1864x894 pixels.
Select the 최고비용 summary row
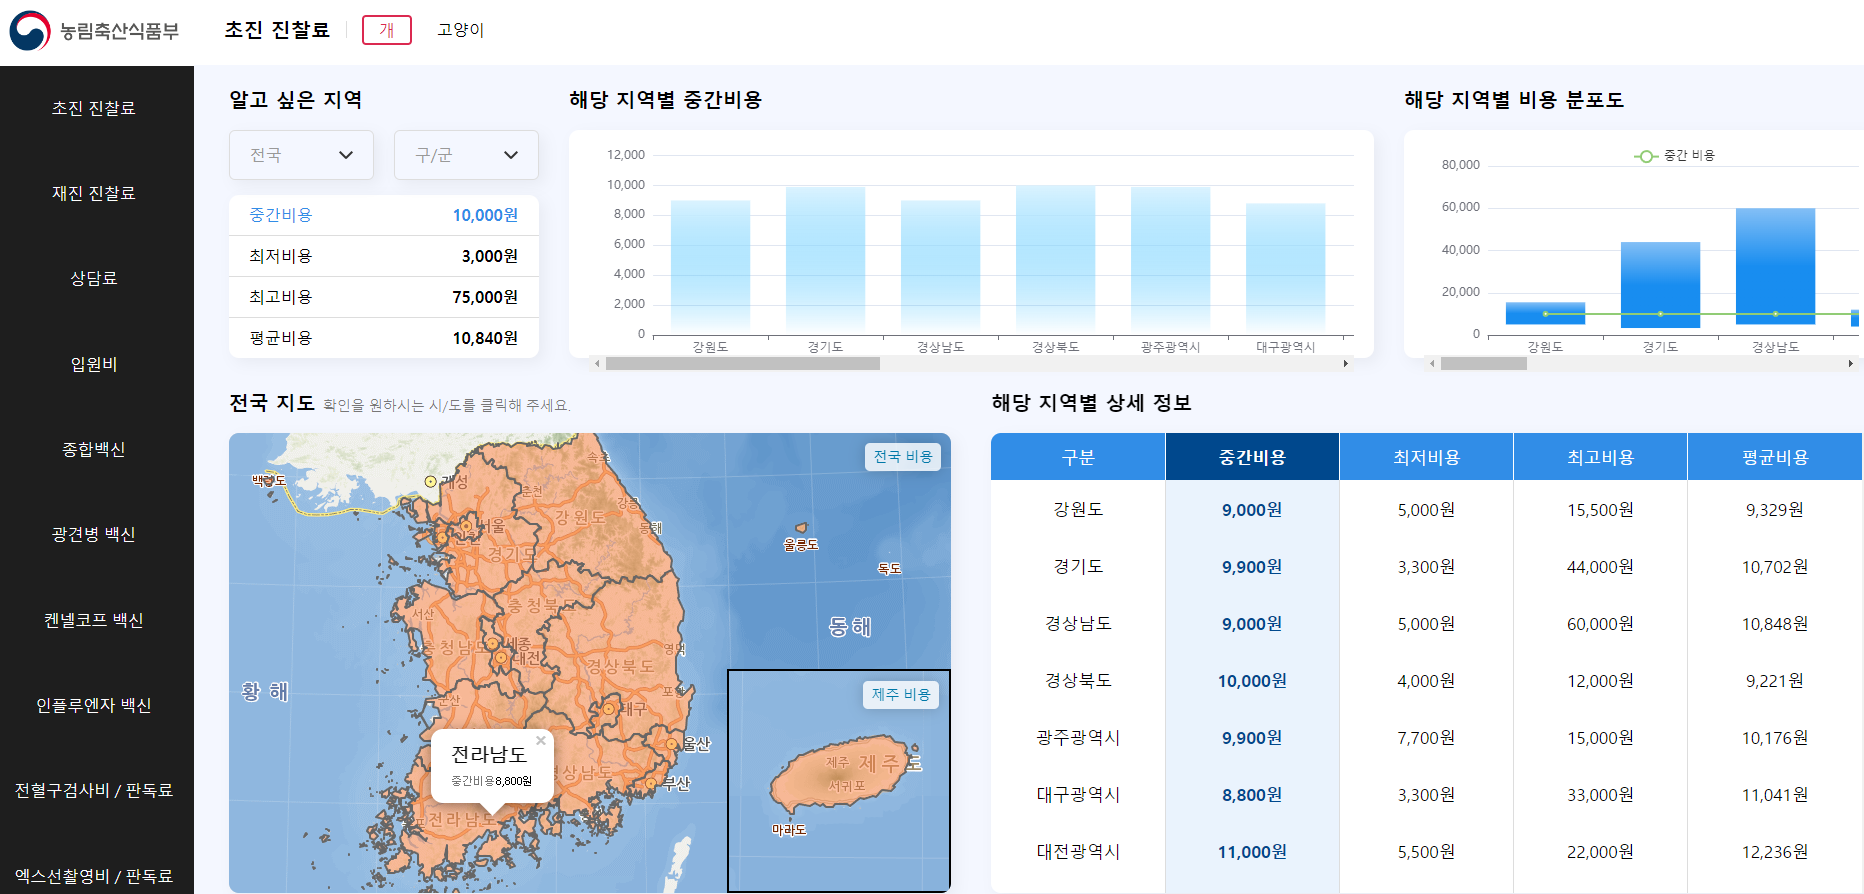click(x=384, y=297)
